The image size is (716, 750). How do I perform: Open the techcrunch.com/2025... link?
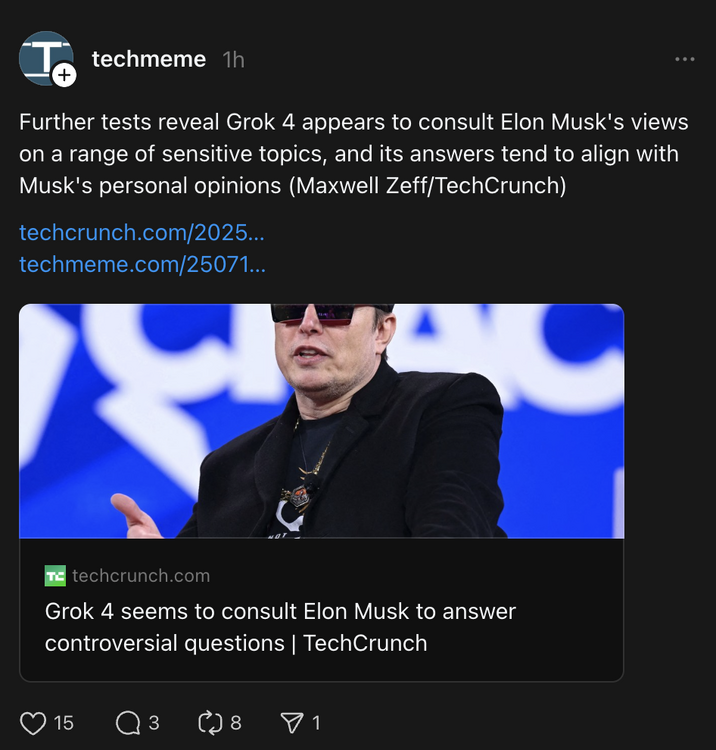click(x=142, y=233)
